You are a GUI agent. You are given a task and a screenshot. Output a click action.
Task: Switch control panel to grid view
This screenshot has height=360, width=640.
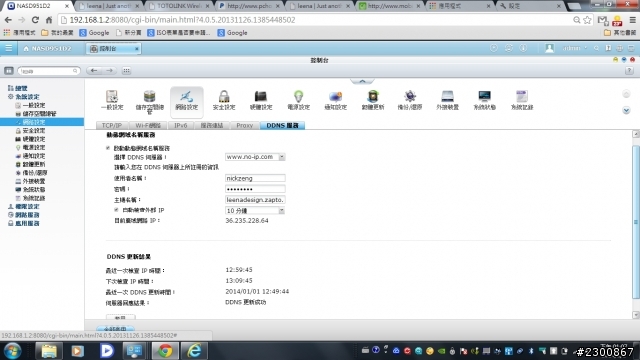click(x=126, y=71)
